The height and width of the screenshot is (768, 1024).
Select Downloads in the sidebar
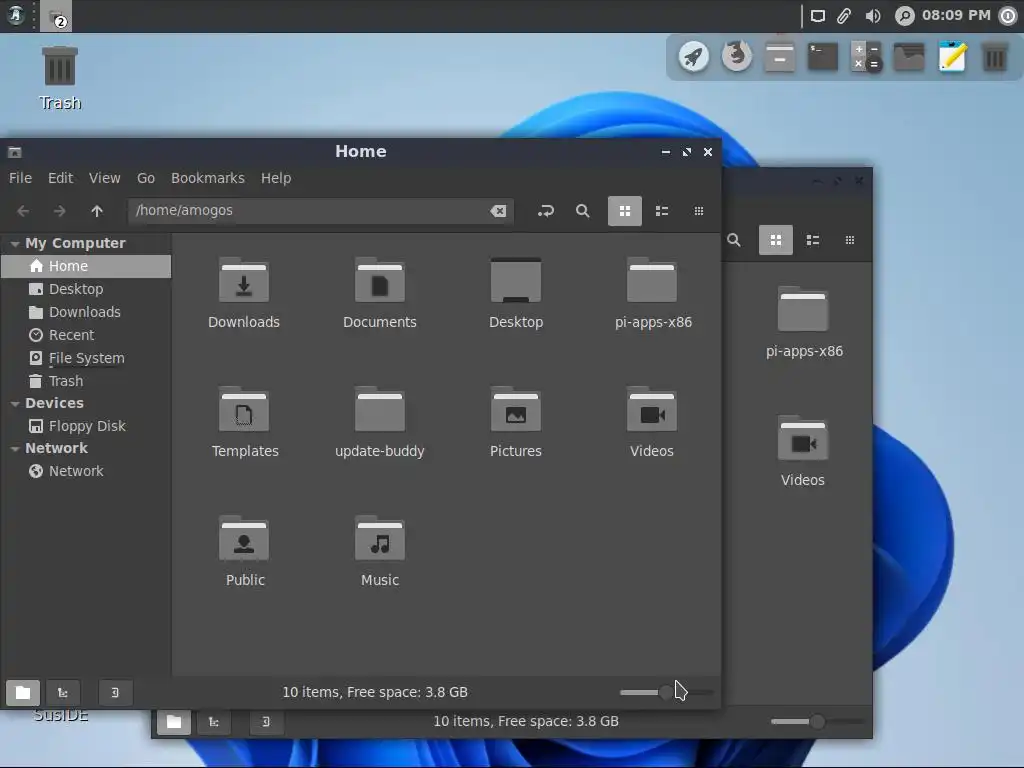tap(86, 312)
